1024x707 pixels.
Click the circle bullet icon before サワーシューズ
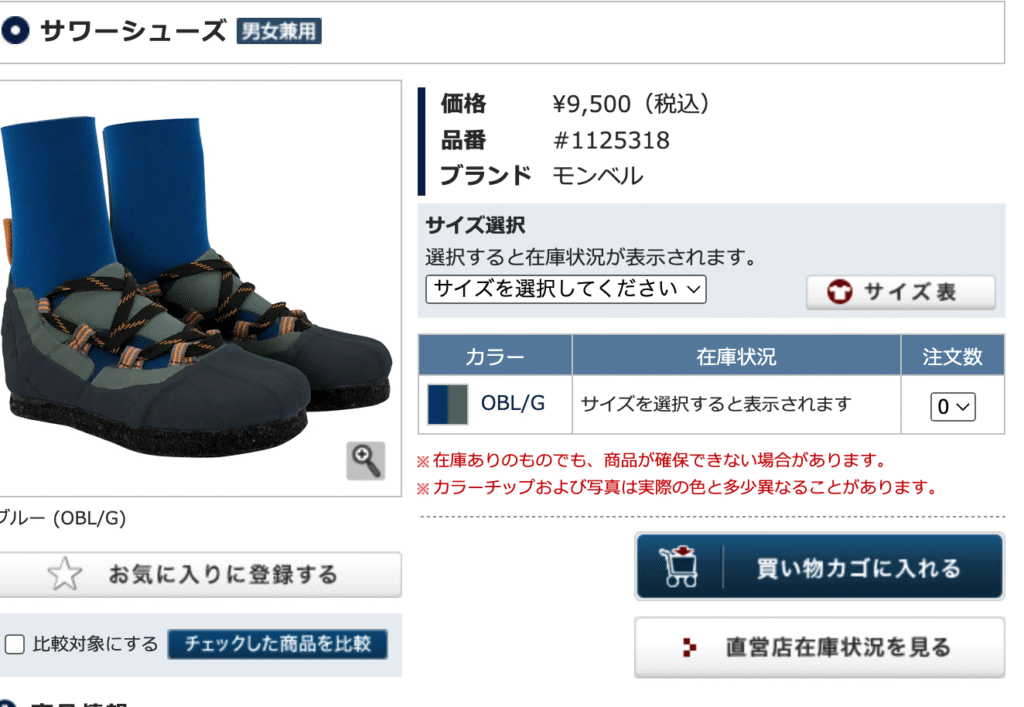(x=15, y=30)
